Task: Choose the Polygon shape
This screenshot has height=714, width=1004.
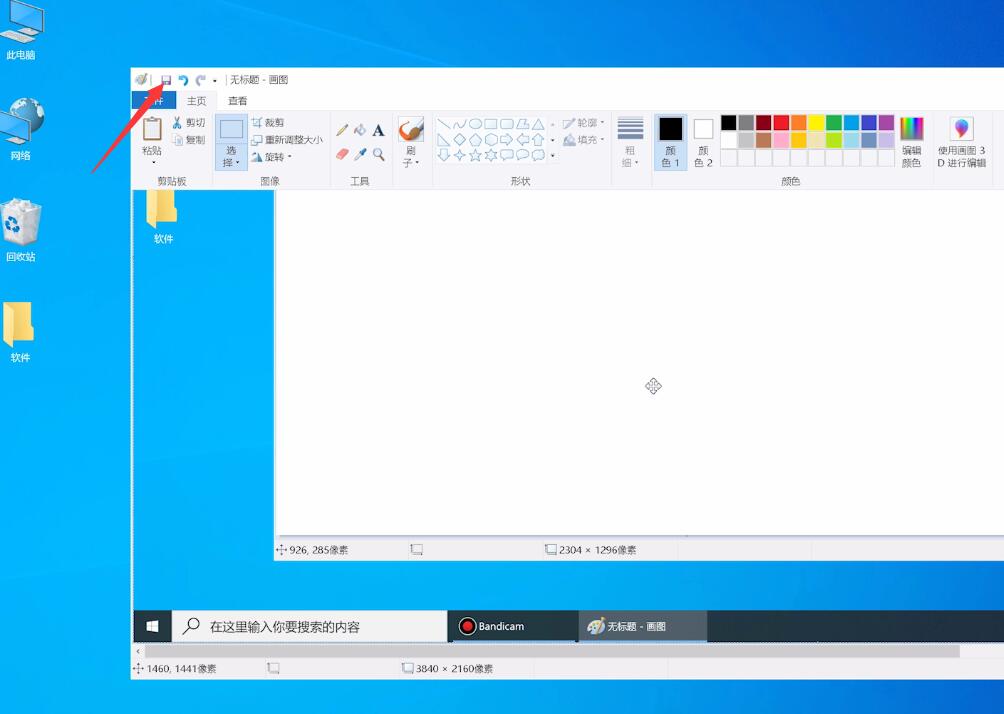Action: click(x=522, y=124)
